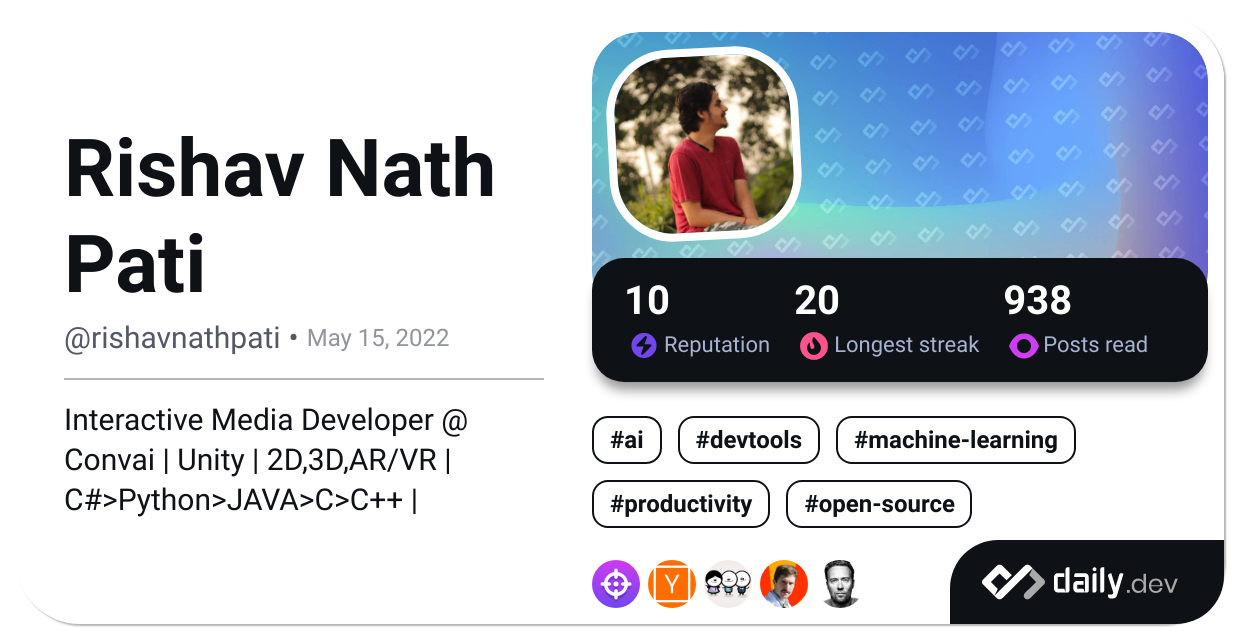Click the orange Y Combinator source icon

pos(672,584)
